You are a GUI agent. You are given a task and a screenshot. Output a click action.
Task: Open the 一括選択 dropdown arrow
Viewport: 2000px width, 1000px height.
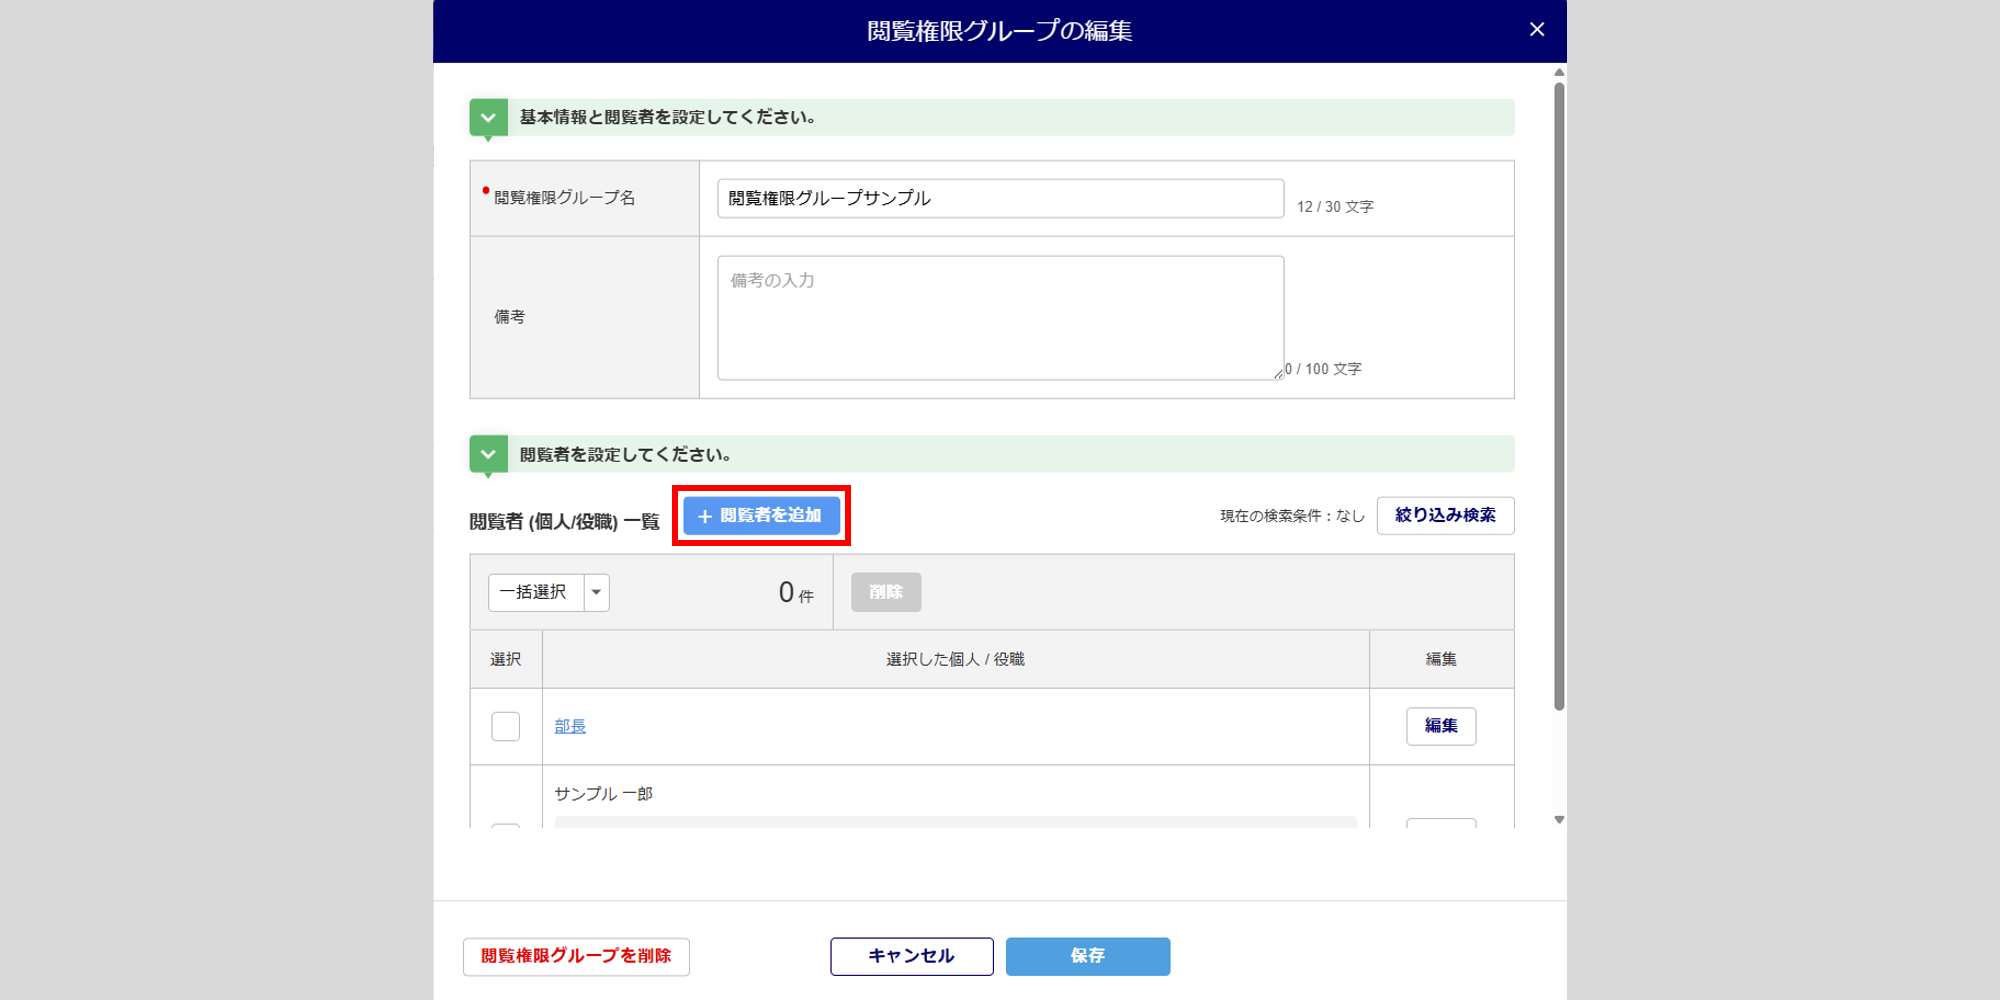(597, 593)
